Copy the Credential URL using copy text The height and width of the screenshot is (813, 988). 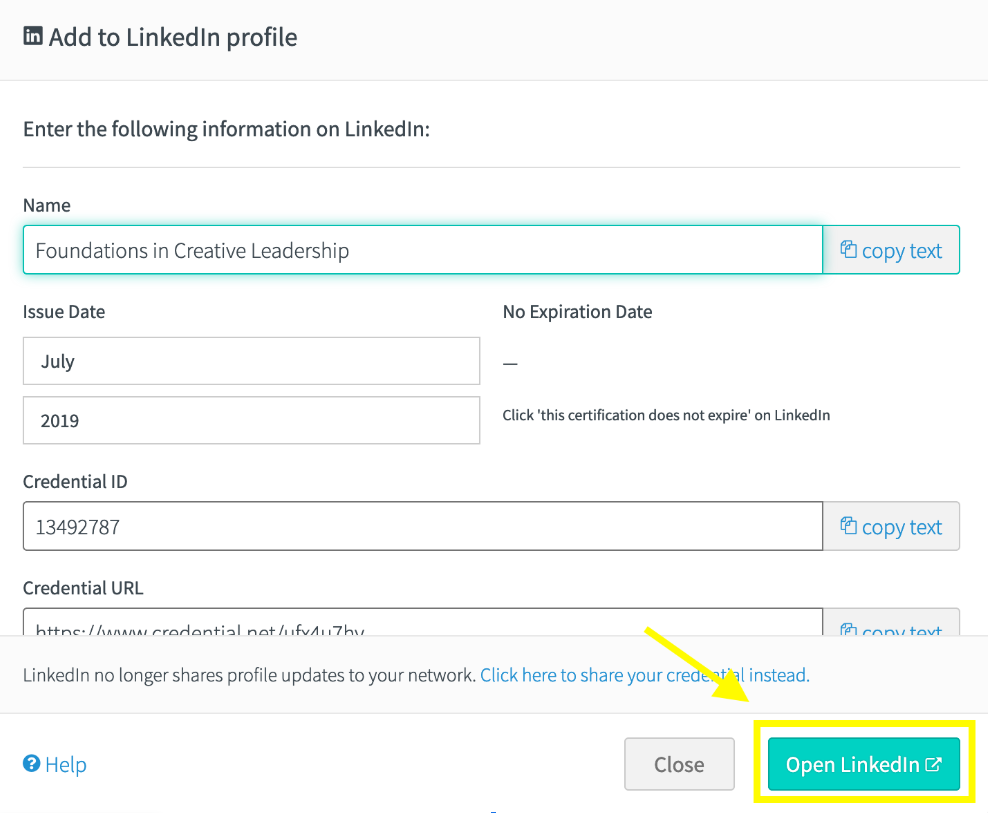[891, 622]
